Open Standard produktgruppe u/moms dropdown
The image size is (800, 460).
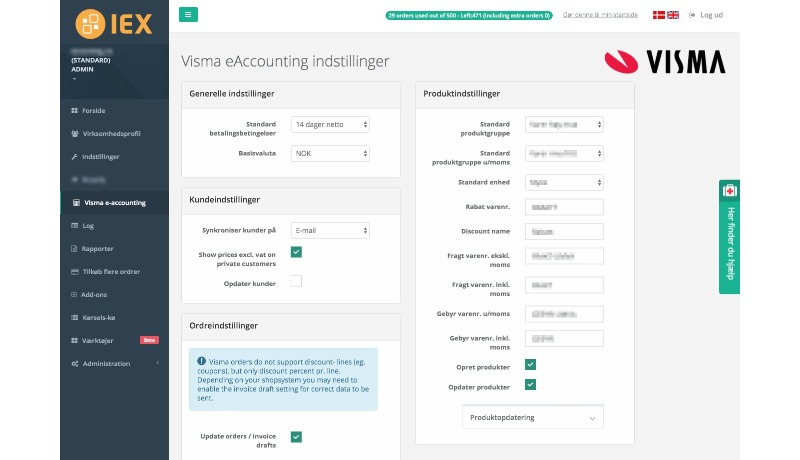(x=564, y=154)
